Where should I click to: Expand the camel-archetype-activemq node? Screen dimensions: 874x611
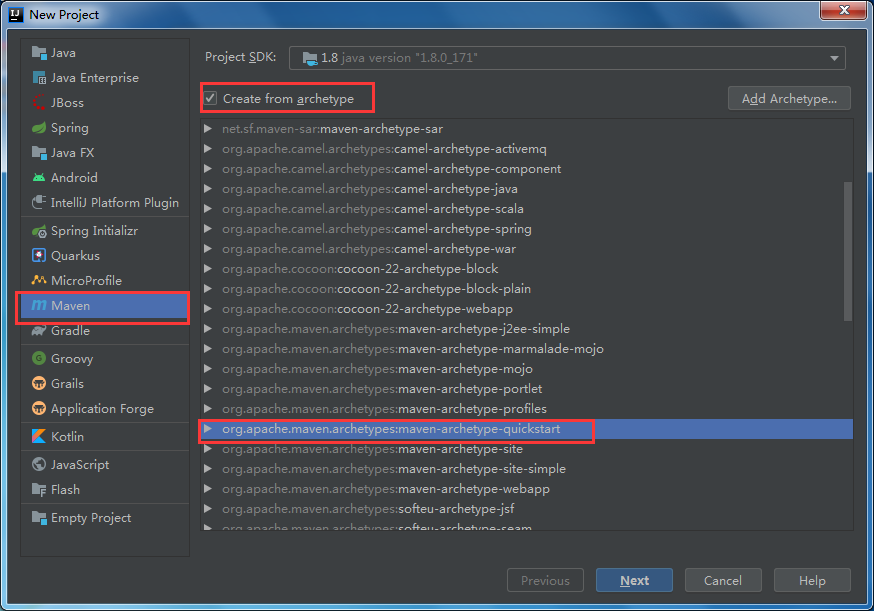tap(208, 149)
